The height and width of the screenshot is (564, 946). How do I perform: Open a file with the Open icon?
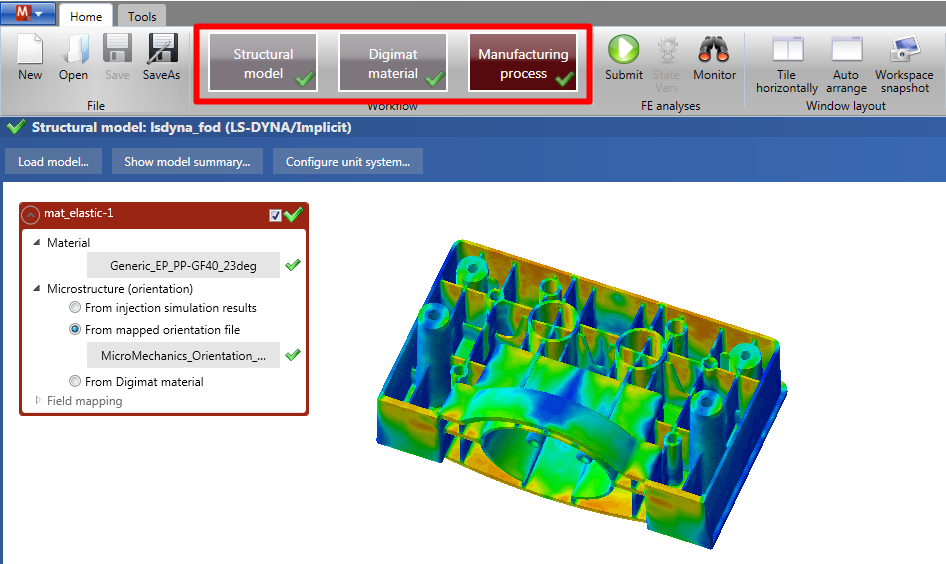click(75, 49)
